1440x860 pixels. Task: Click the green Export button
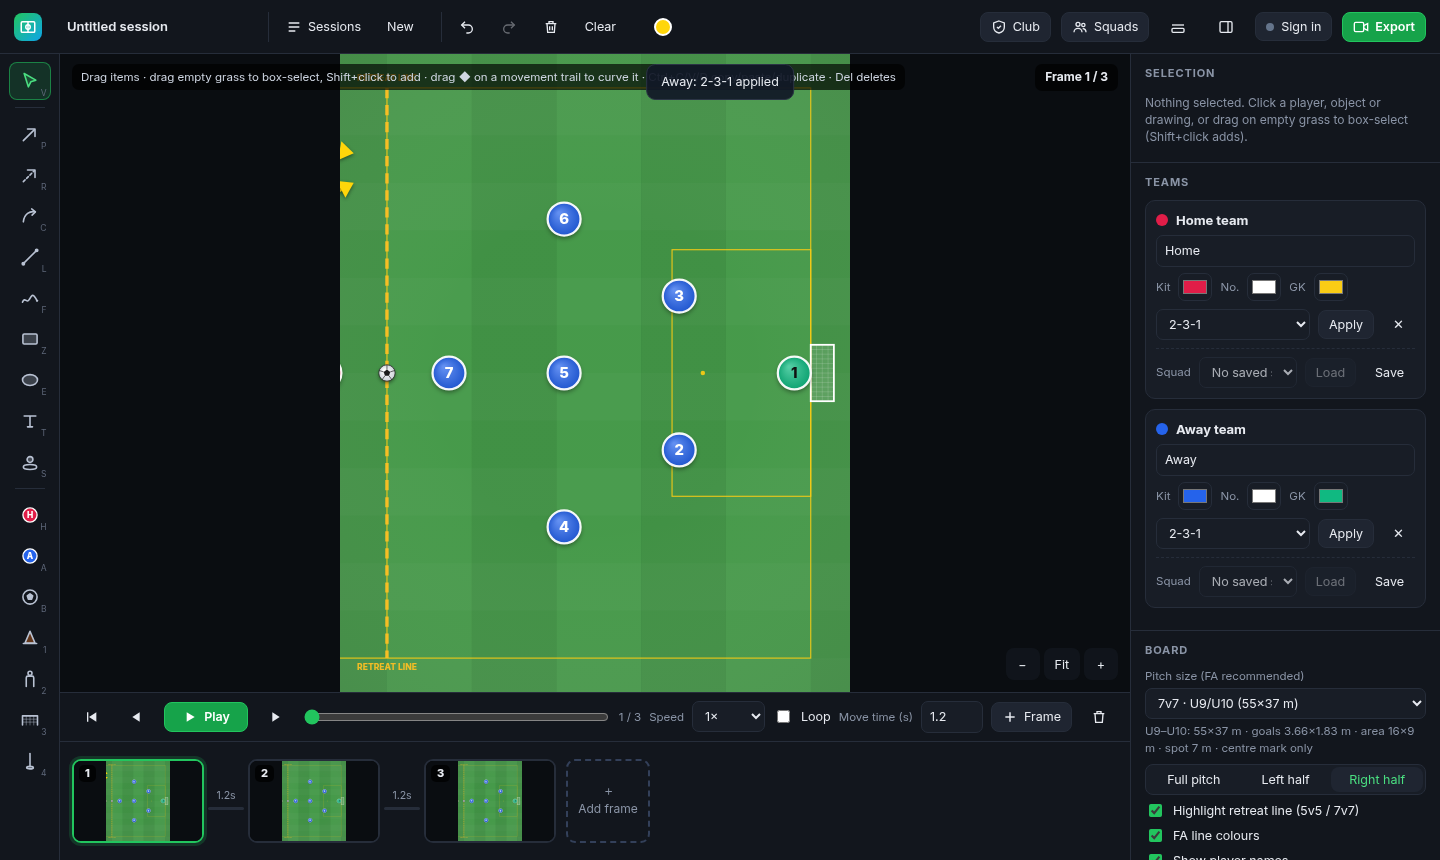tap(1384, 27)
